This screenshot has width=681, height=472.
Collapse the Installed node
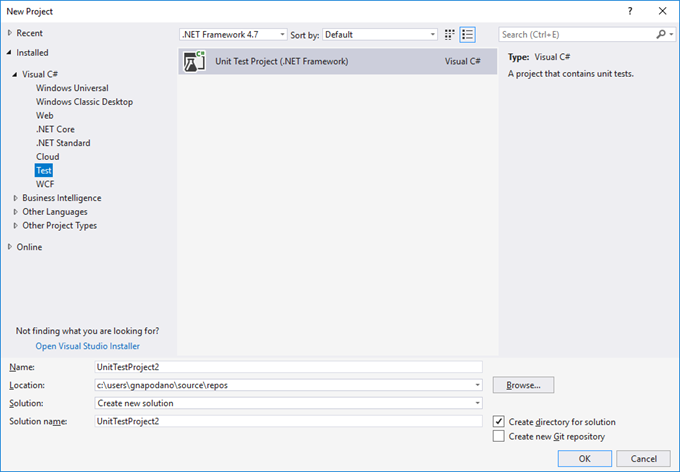click(10, 53)
